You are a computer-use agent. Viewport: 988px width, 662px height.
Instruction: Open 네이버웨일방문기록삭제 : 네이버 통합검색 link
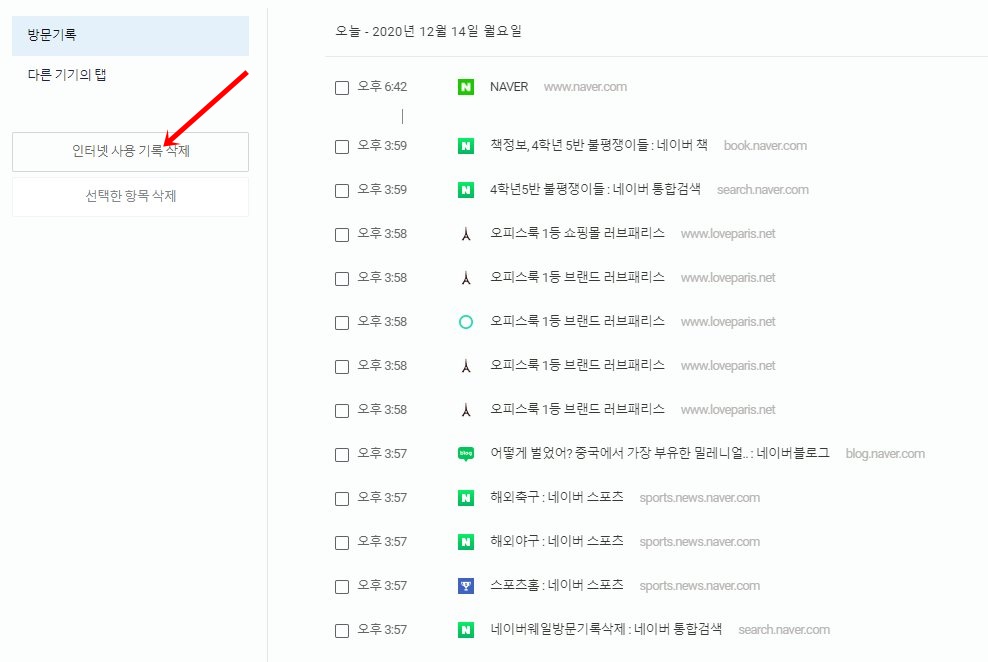[x=606, y=629]
